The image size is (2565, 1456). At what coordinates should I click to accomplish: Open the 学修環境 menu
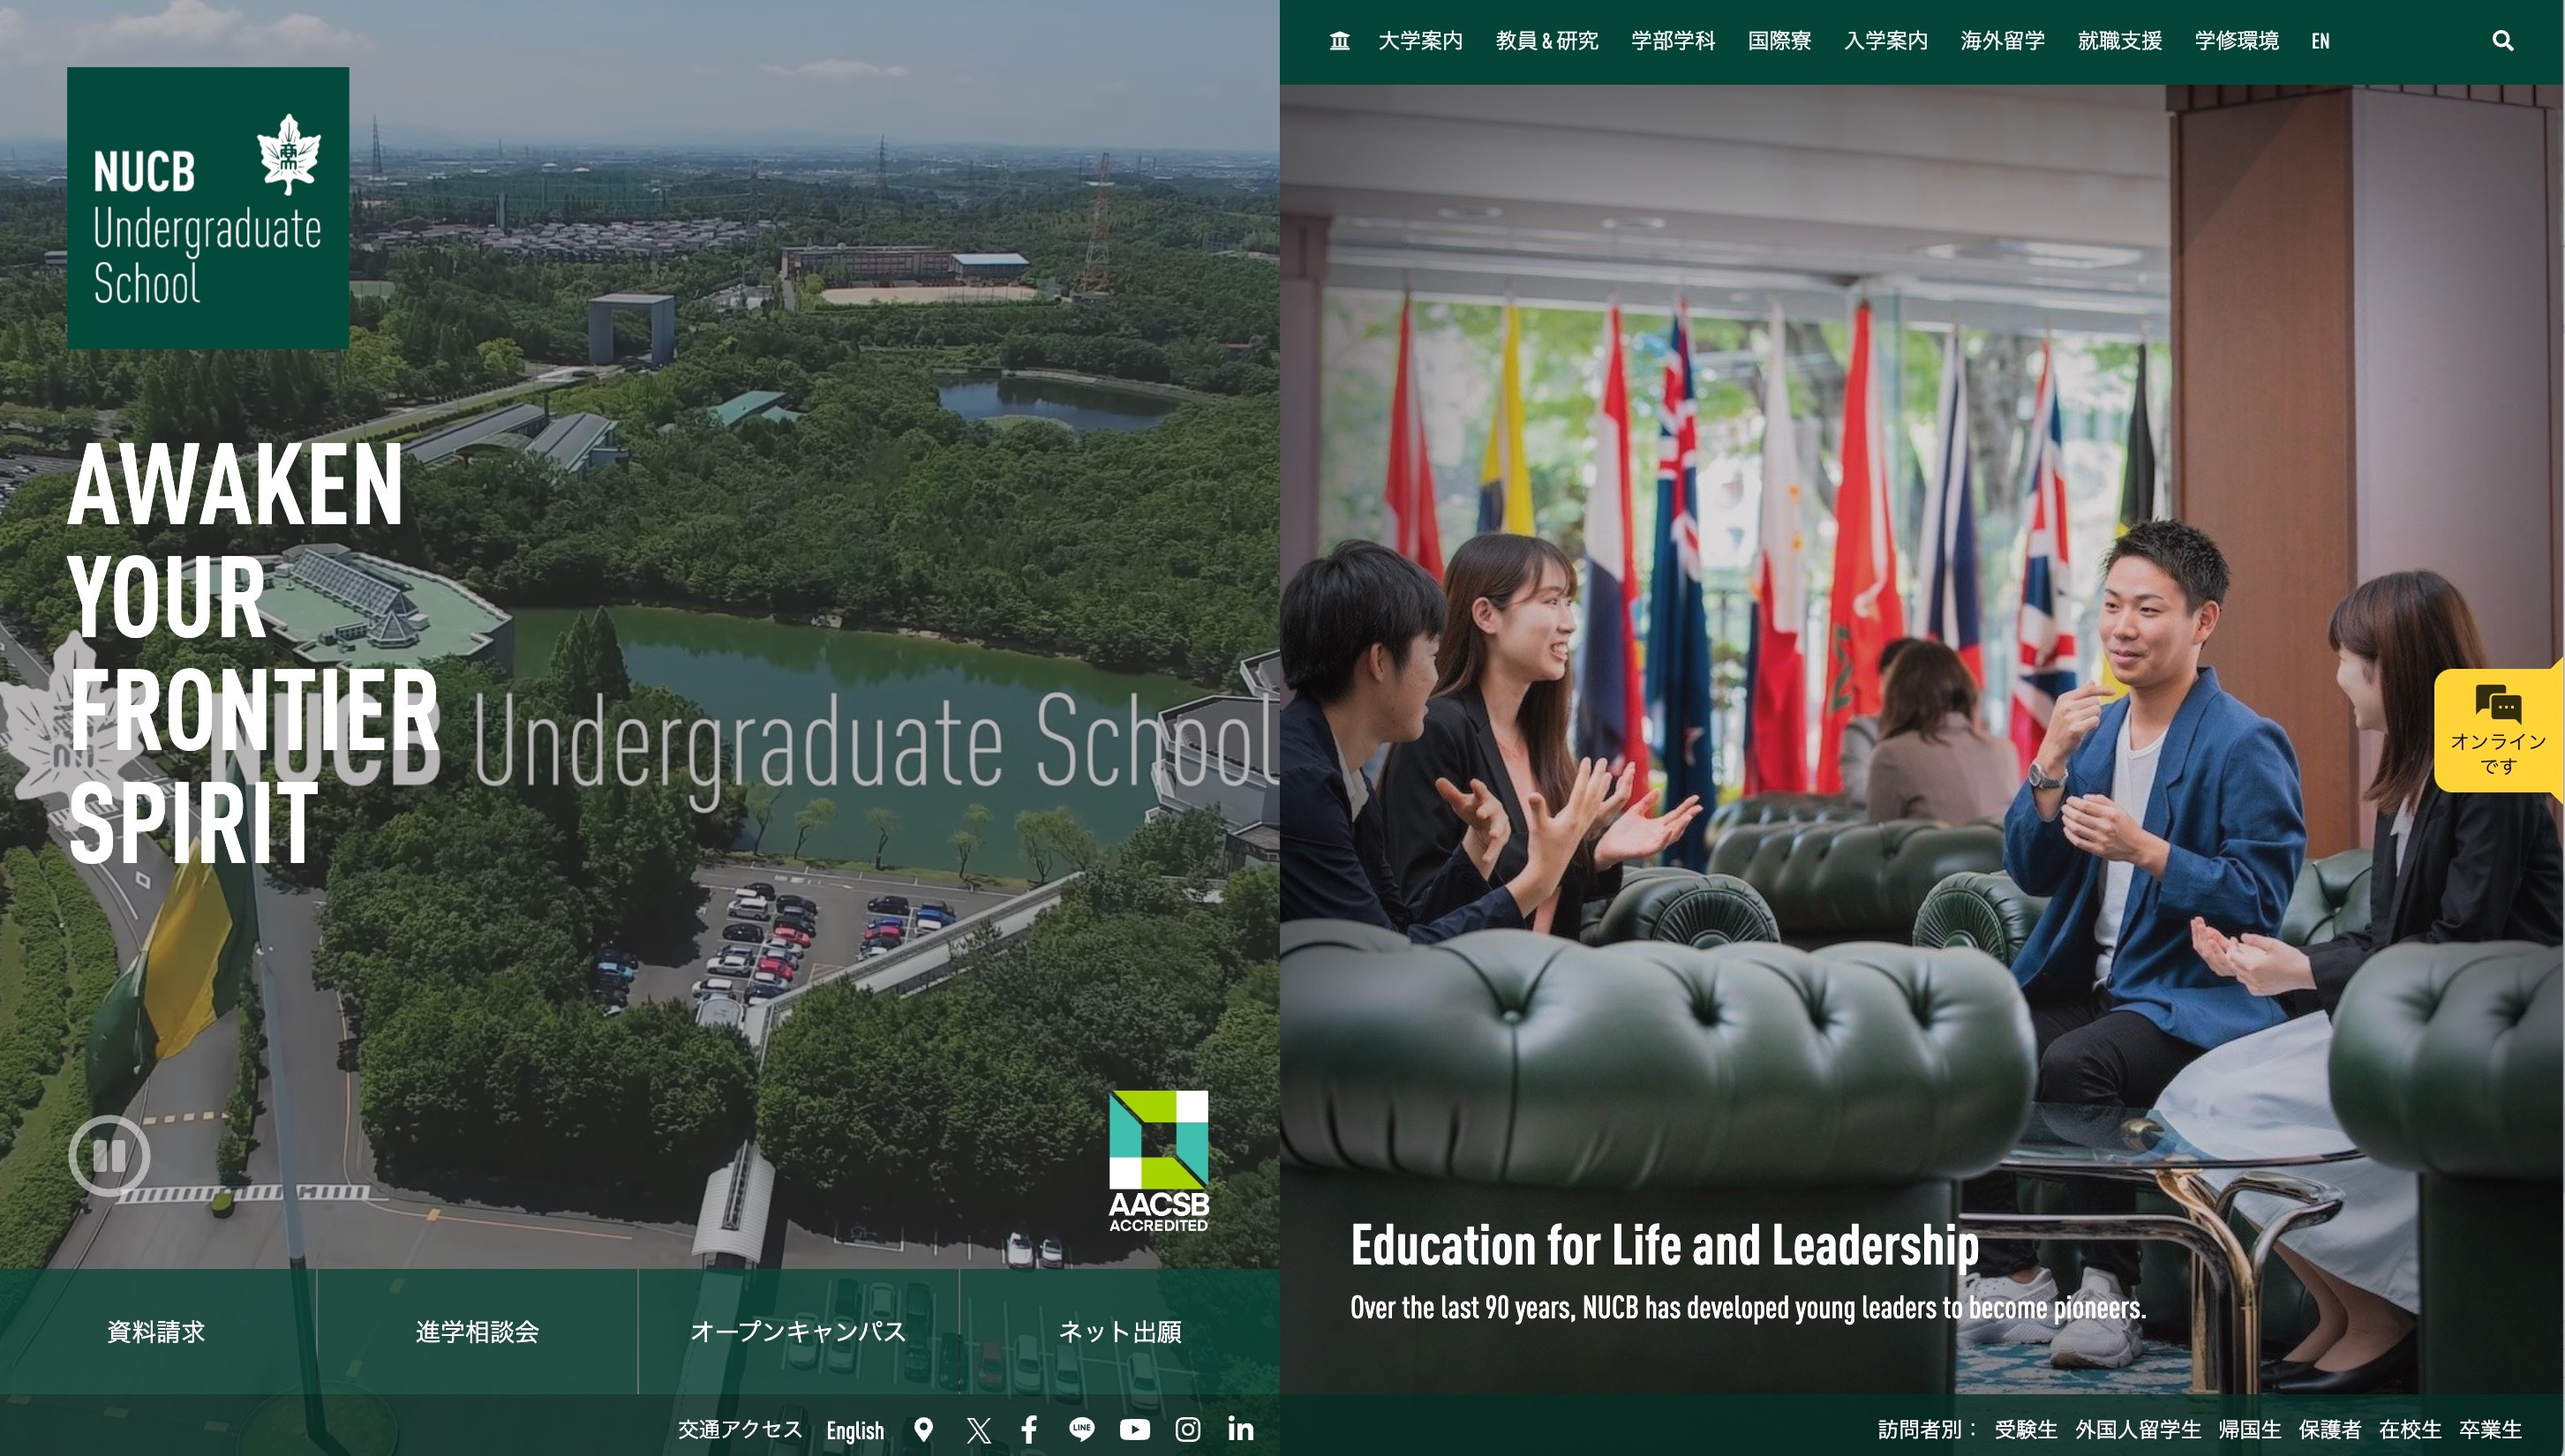[x=2236, y=41]
